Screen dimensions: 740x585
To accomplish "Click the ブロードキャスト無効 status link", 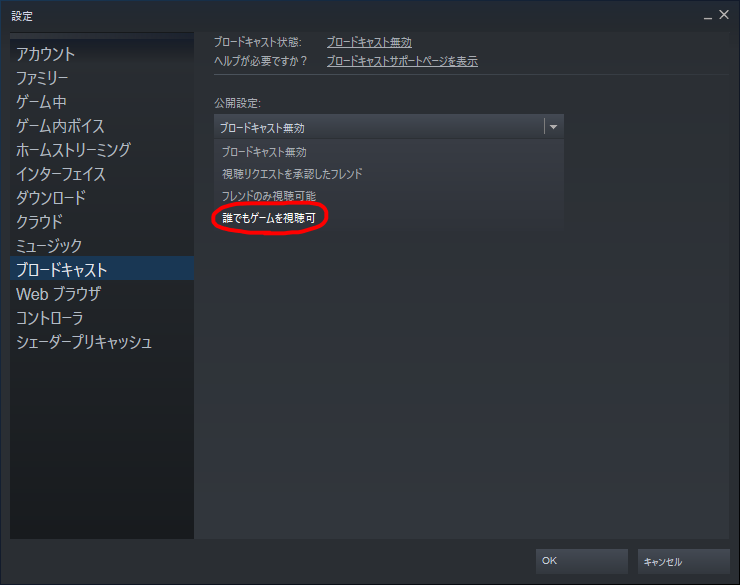I will [x=369, y=42].
